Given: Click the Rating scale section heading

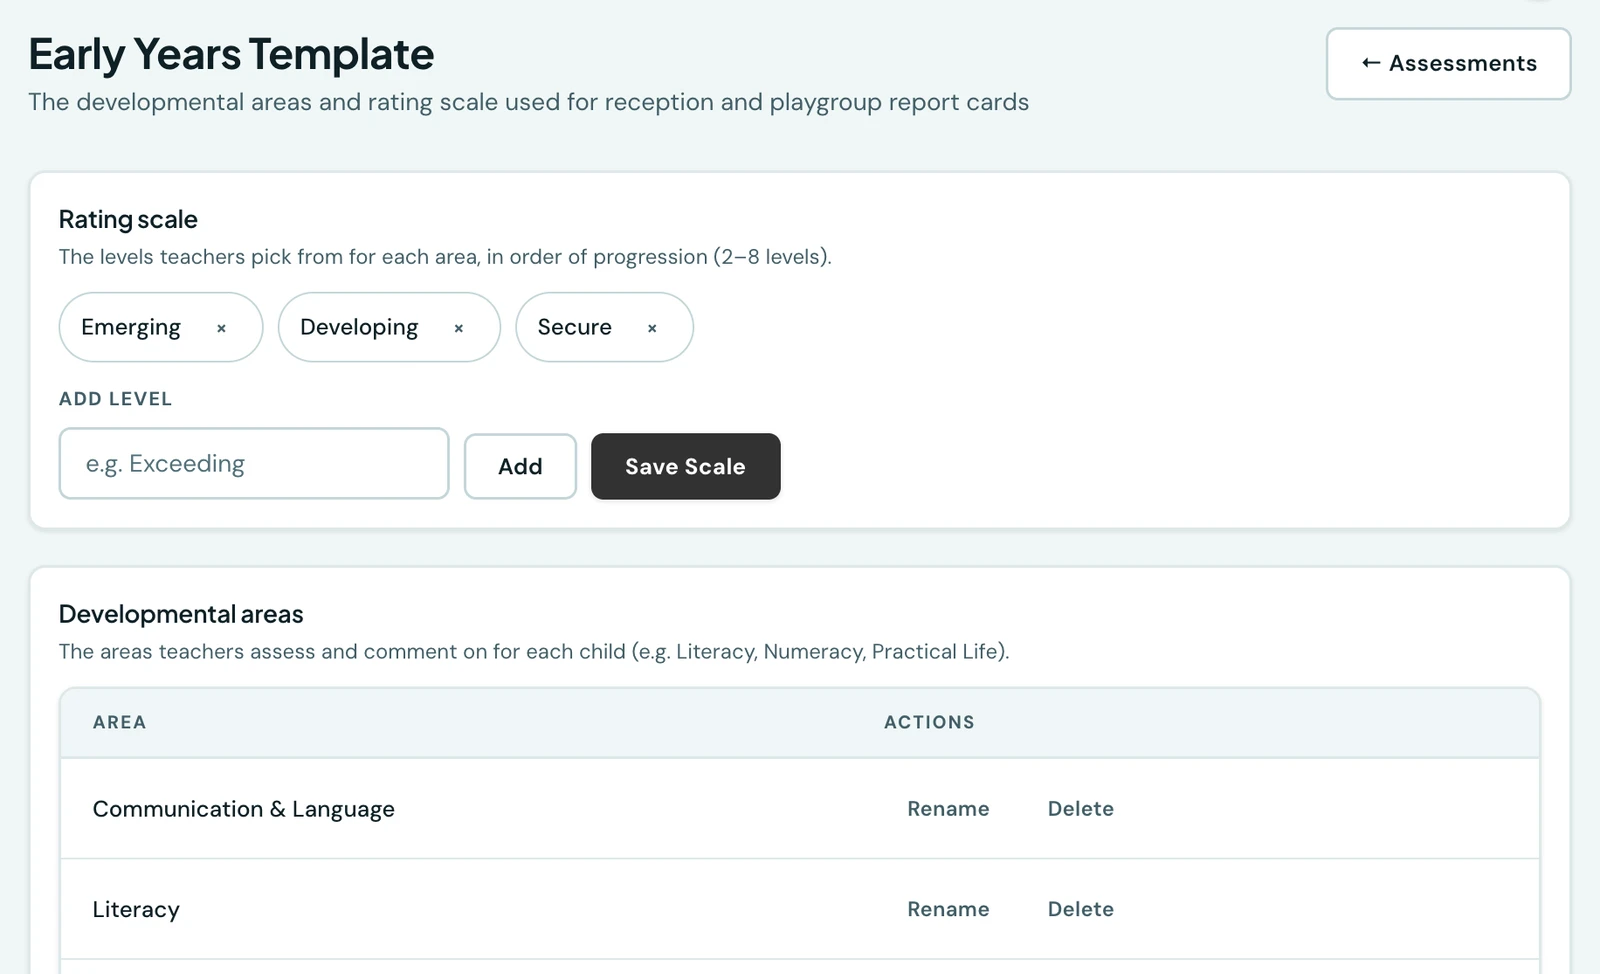Looking at the screenshot, I should pyautogui.click(x=128, y=219).
